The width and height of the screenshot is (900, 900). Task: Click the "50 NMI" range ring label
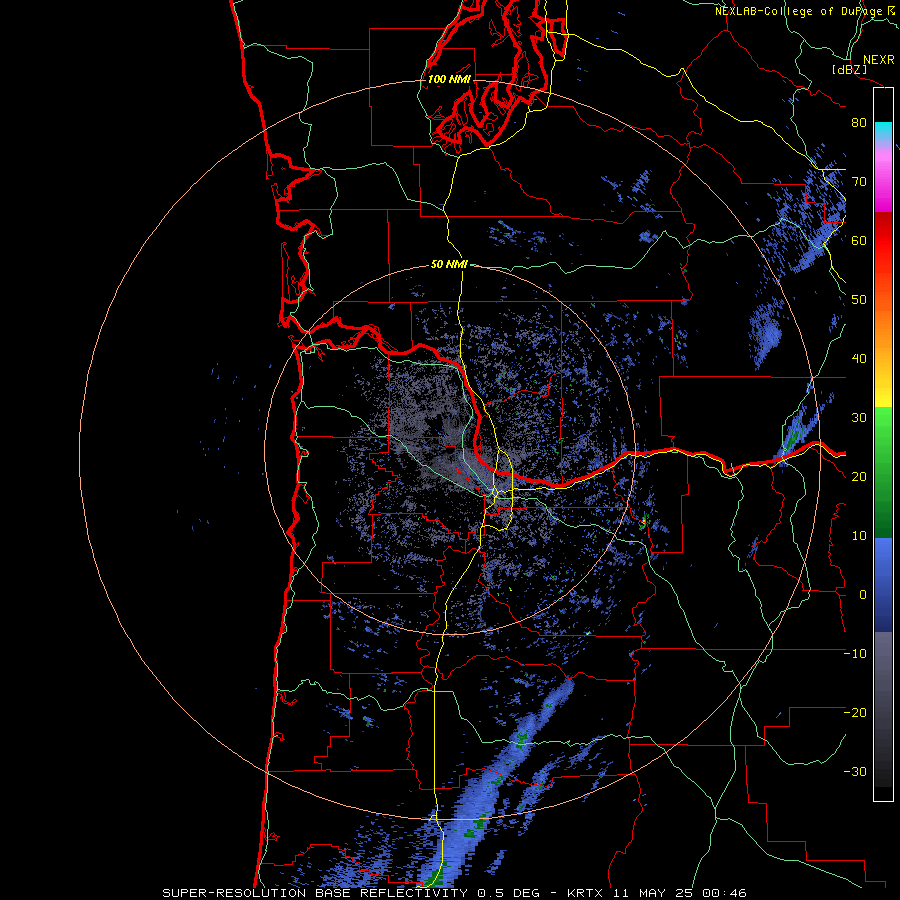click(x=449, y=265)
